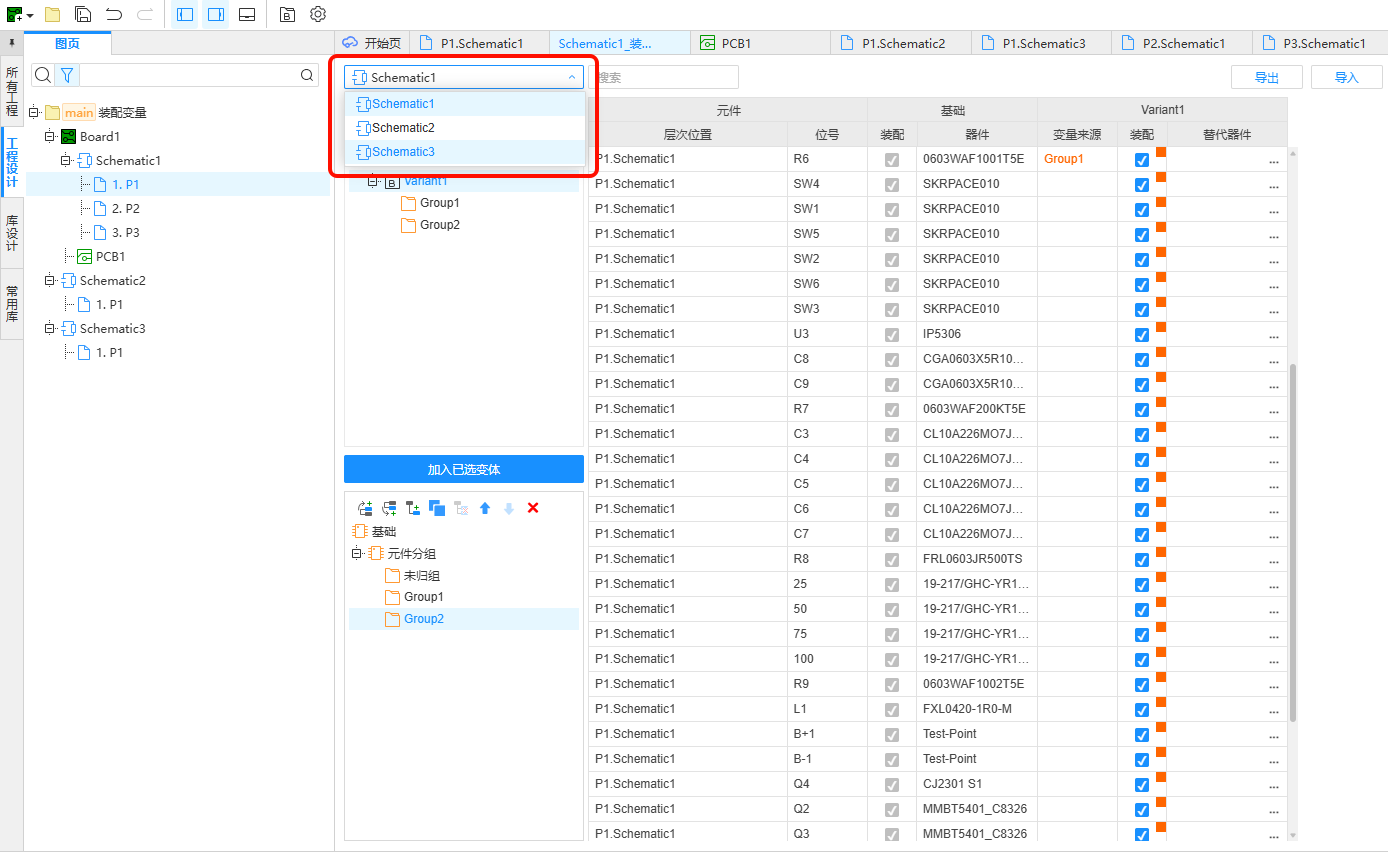Click the blue copy/duplicate group icon
Image resolution: width=1388 pixels, height=852 pixels.
pos(437,508)
